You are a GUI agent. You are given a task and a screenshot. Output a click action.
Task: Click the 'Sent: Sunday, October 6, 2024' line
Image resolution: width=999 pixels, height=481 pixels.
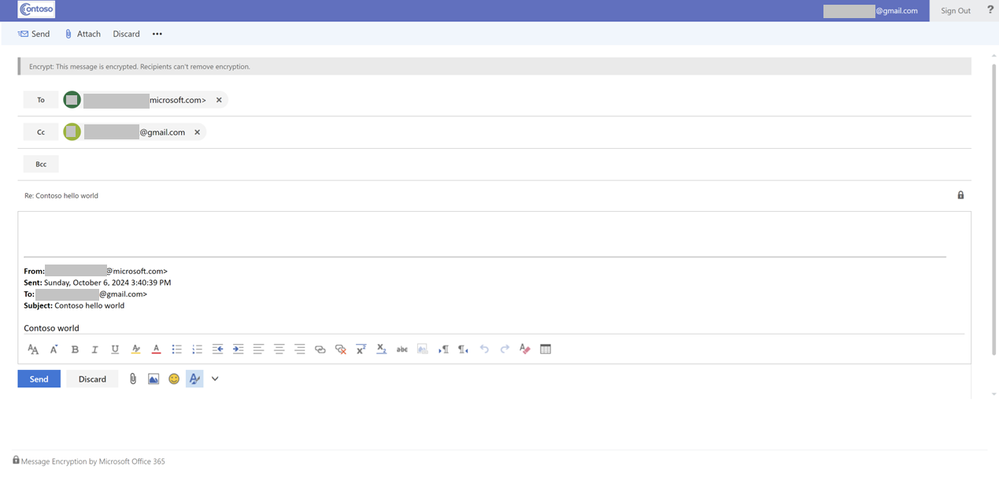(97, 282)
